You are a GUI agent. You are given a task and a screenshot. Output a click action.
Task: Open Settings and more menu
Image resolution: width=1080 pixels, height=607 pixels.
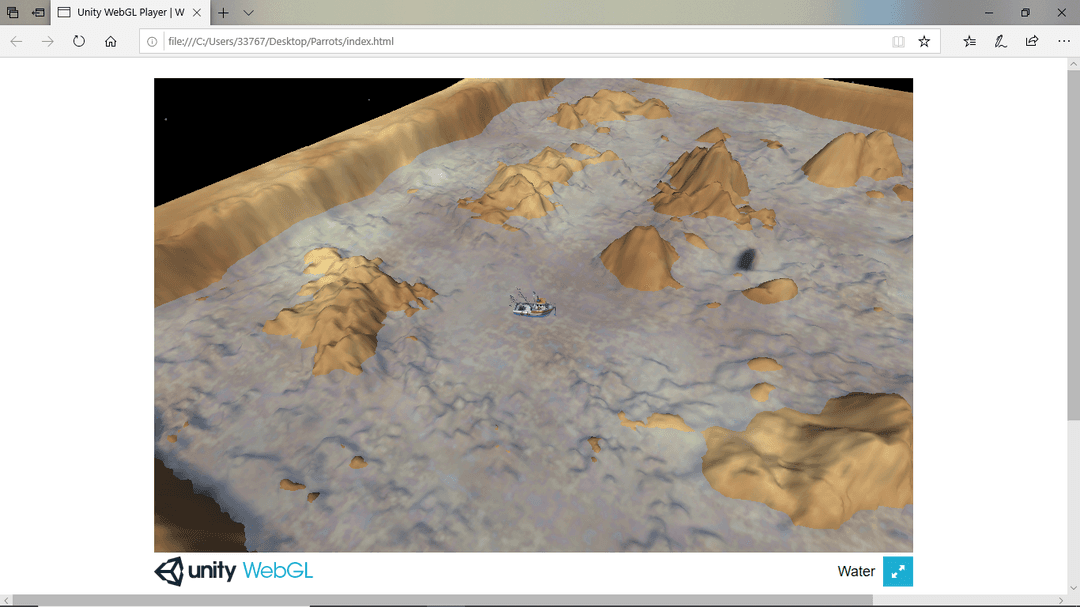(1063, 42)
